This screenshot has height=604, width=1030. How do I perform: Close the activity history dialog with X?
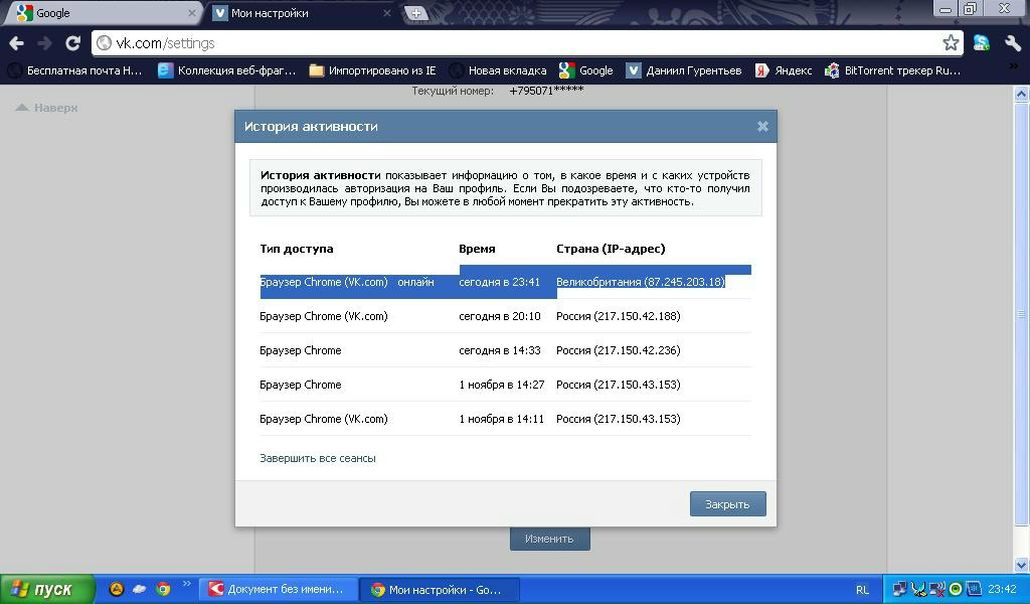tap(762, 127)
